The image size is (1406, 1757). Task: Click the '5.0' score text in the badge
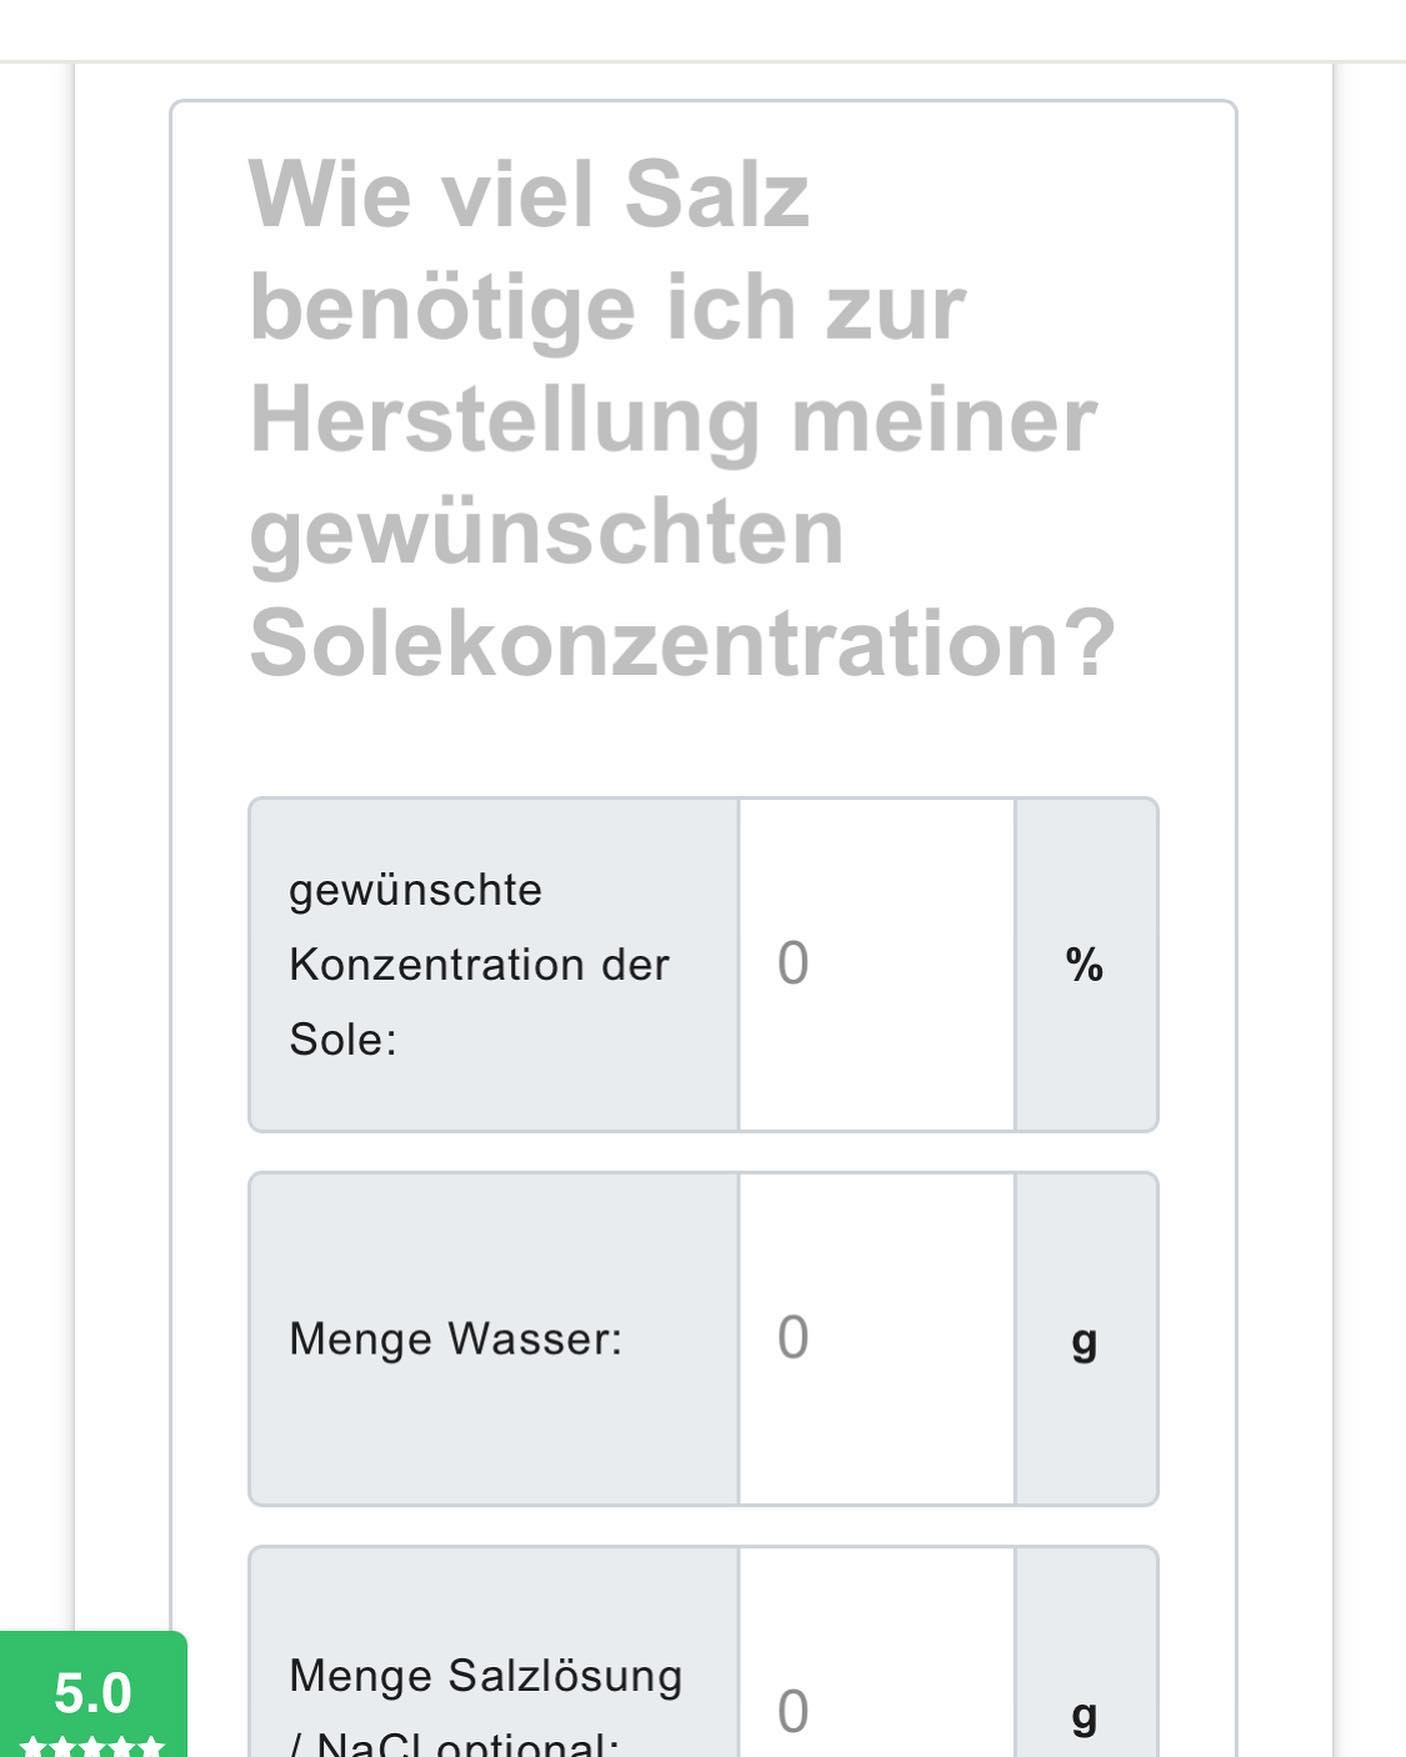[93, 1693]
